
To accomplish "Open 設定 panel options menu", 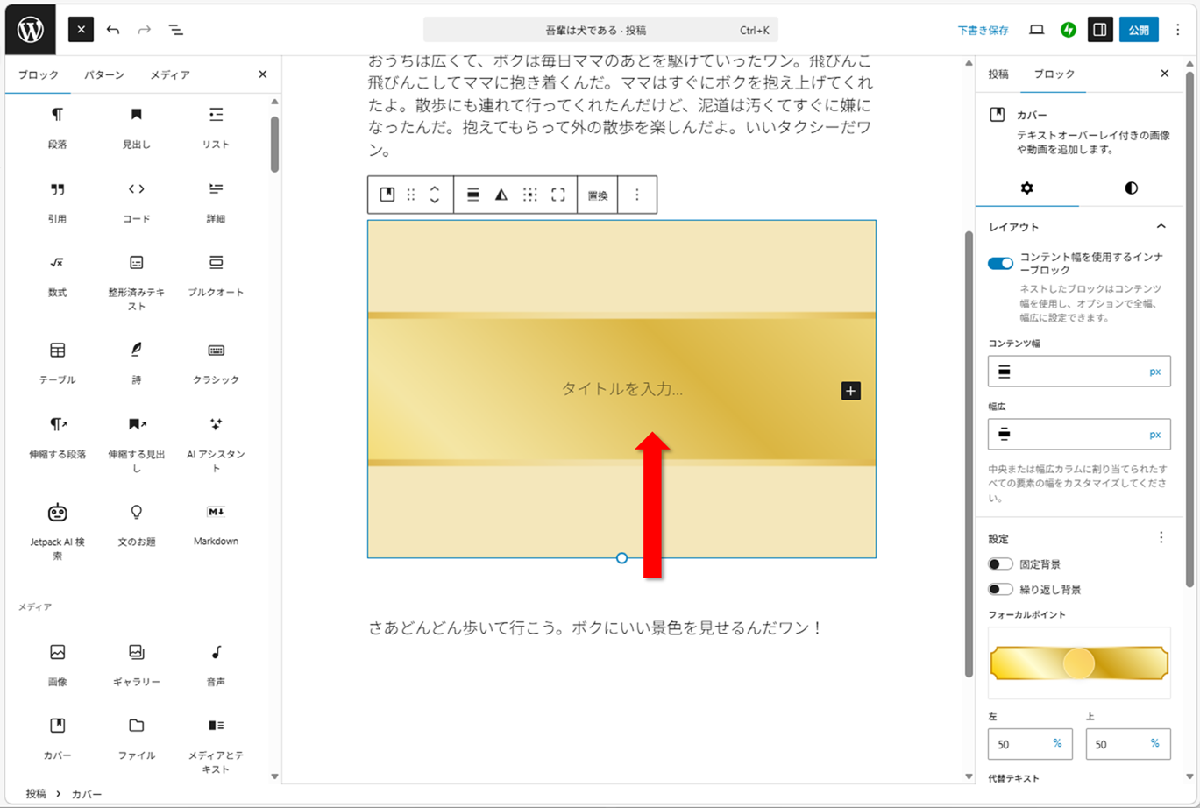I will 1161,537.
